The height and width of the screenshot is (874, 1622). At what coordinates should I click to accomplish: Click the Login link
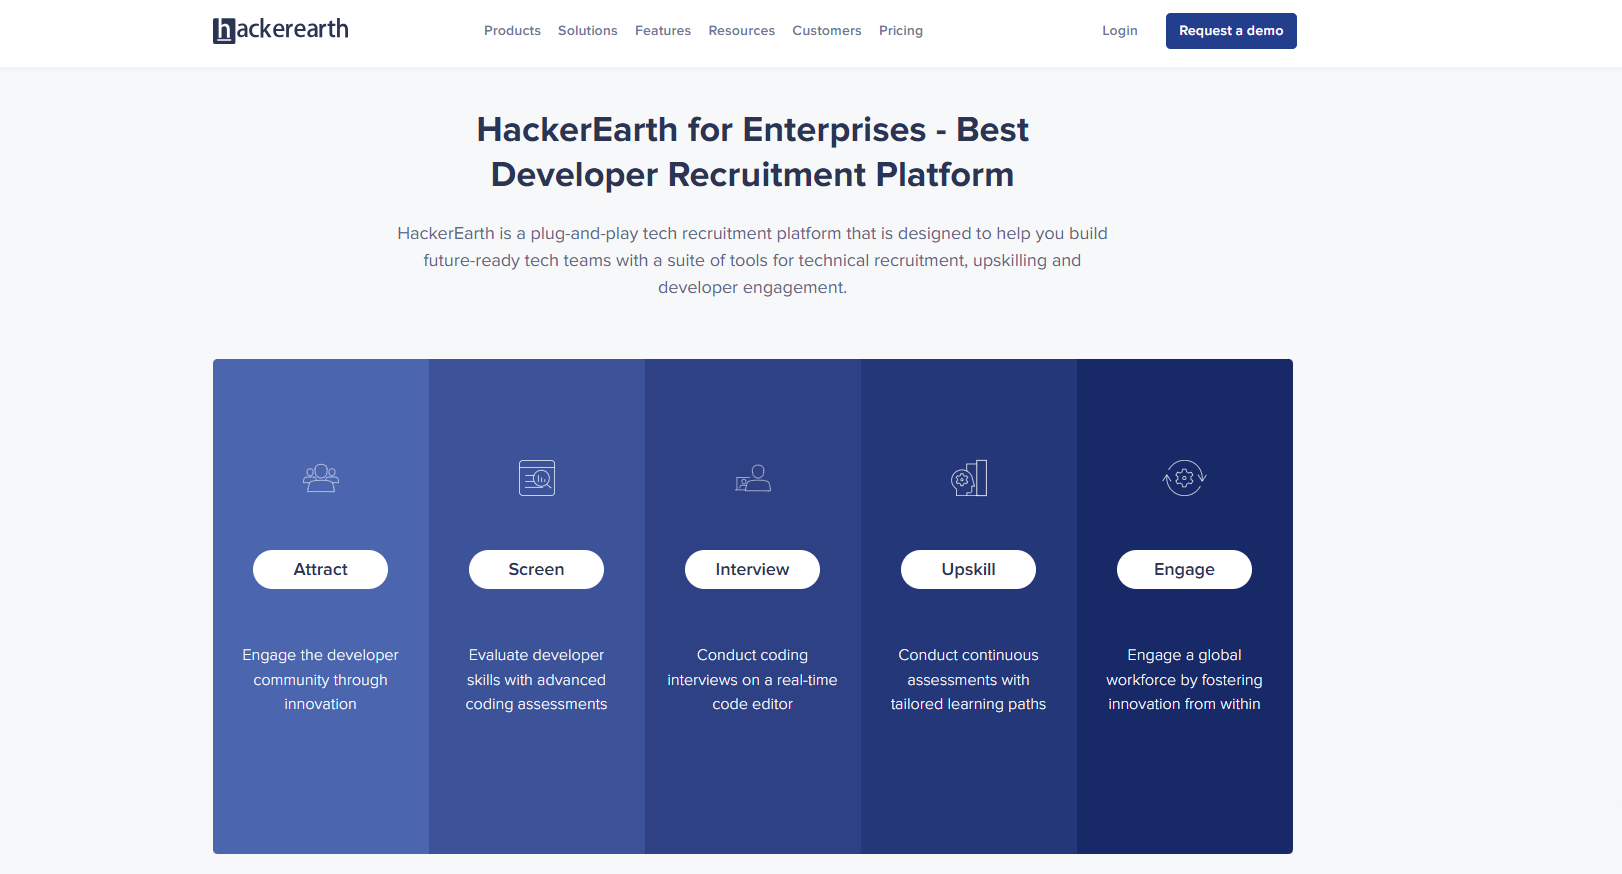[1120, 31]
